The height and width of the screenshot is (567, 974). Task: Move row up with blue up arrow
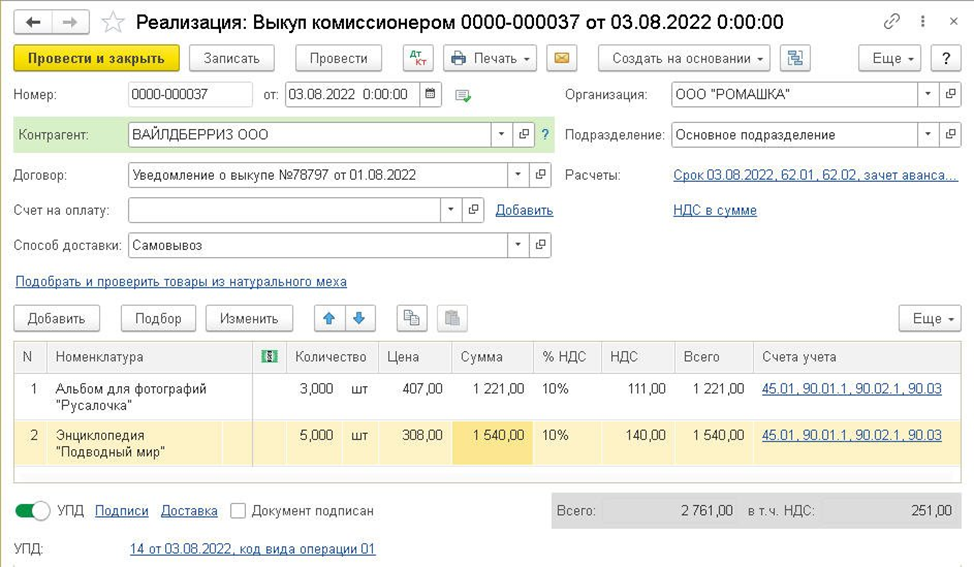328,318
